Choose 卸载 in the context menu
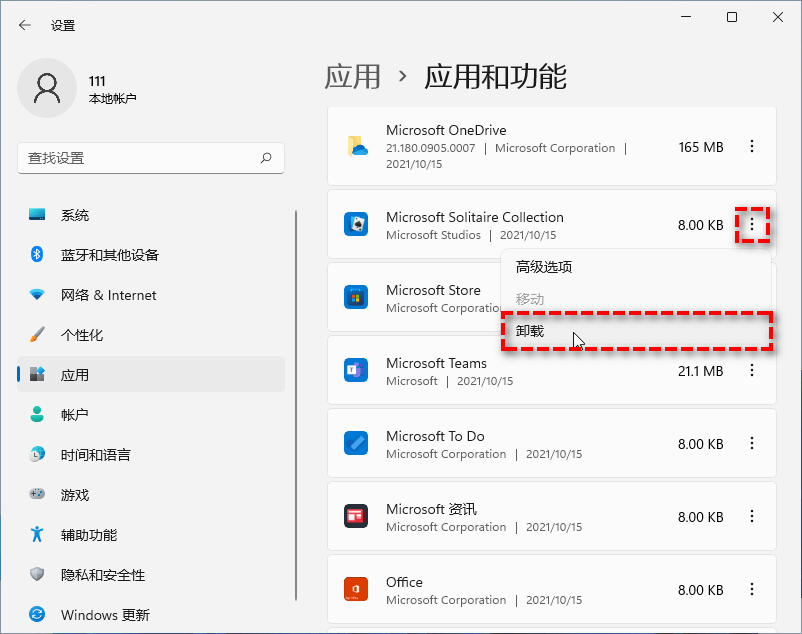The image size is (802, 634). 636,331
